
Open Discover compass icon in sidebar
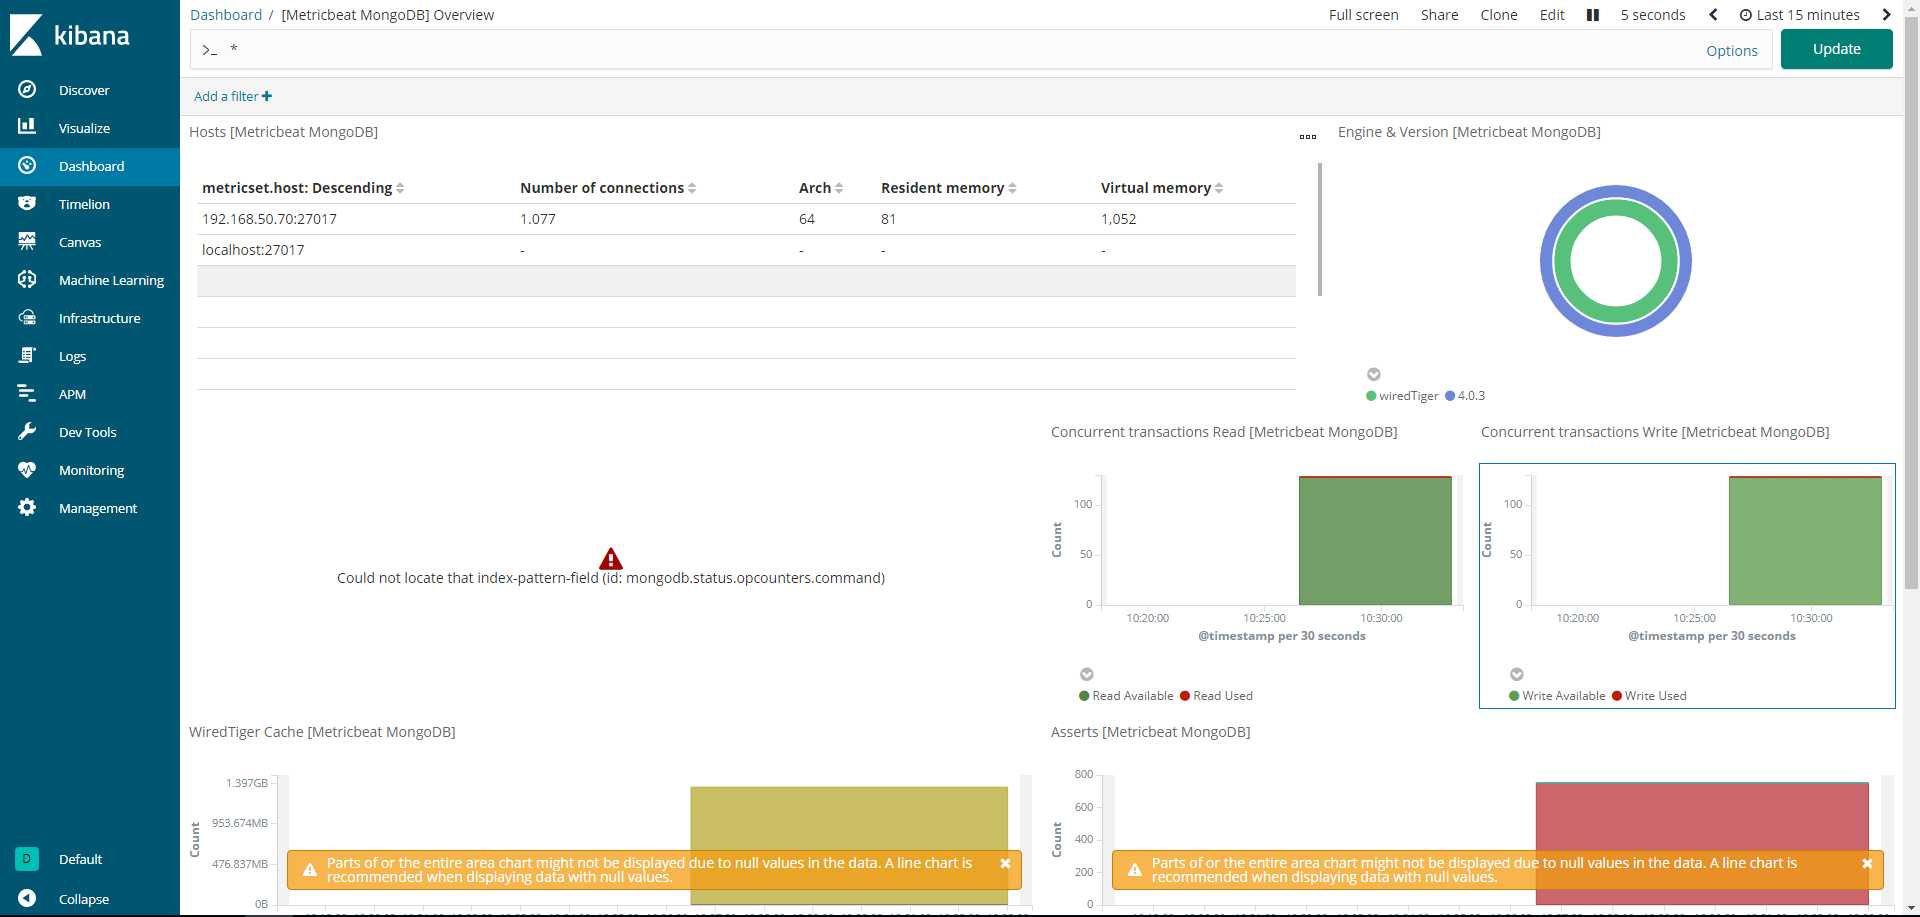point(27,90)
